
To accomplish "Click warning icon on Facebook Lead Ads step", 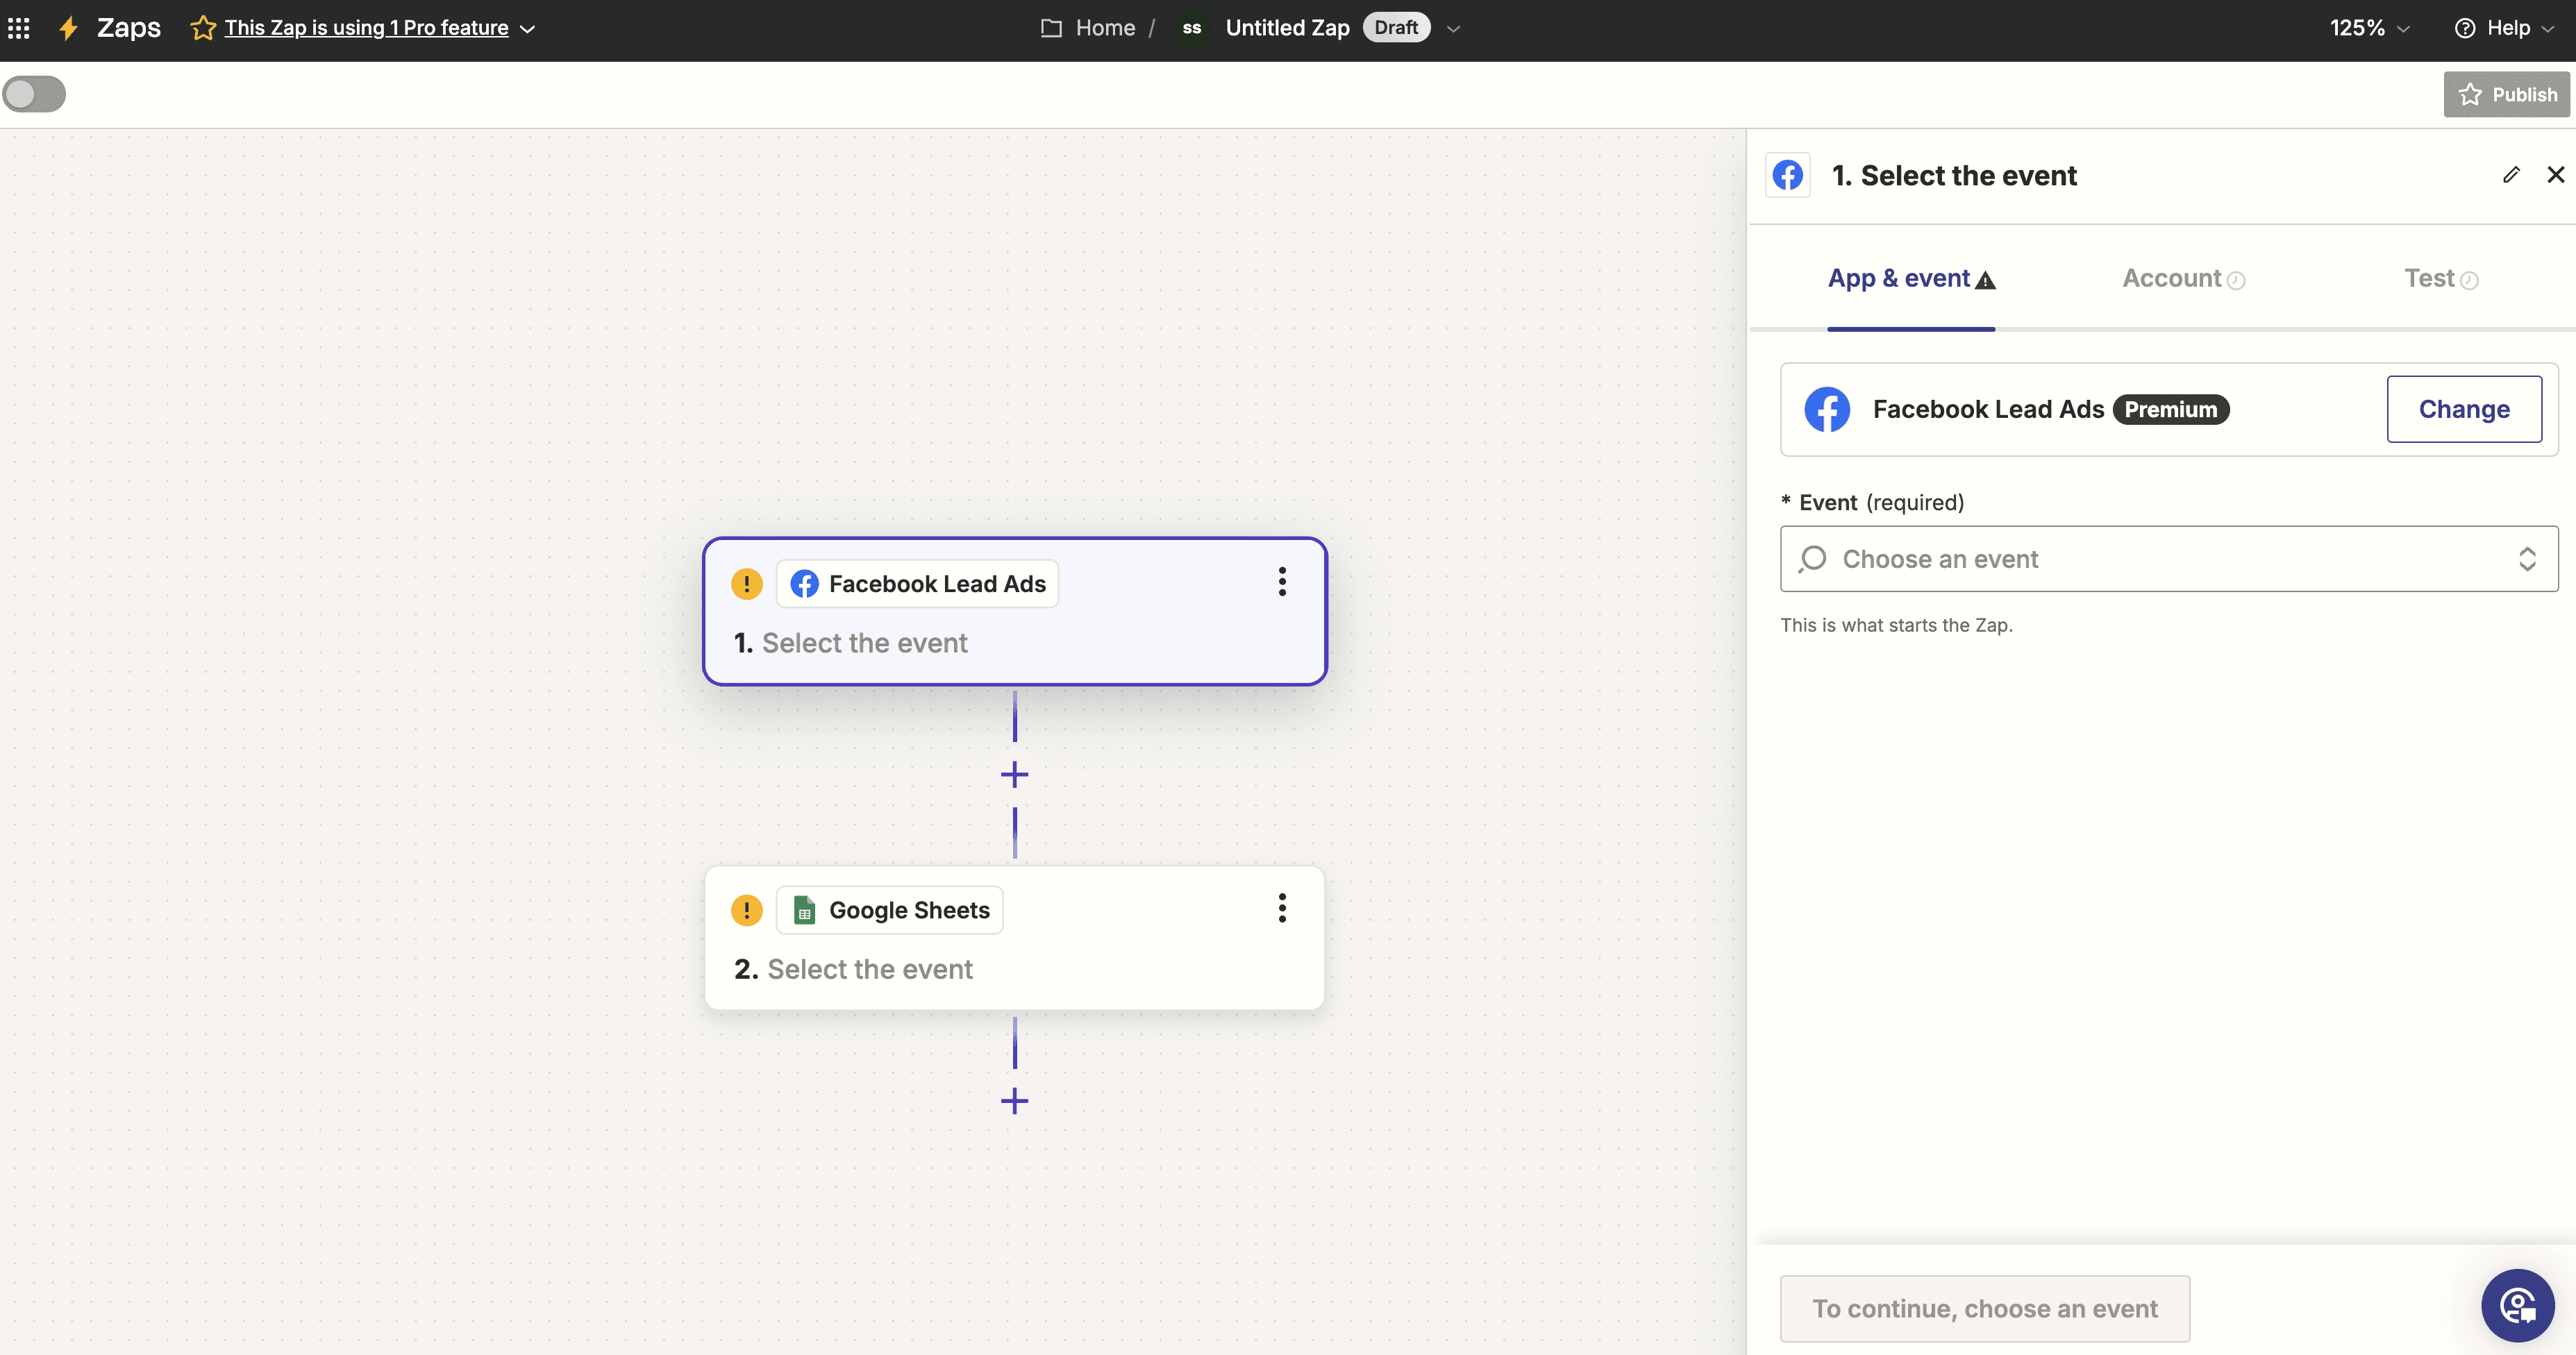I will (747, 584).
